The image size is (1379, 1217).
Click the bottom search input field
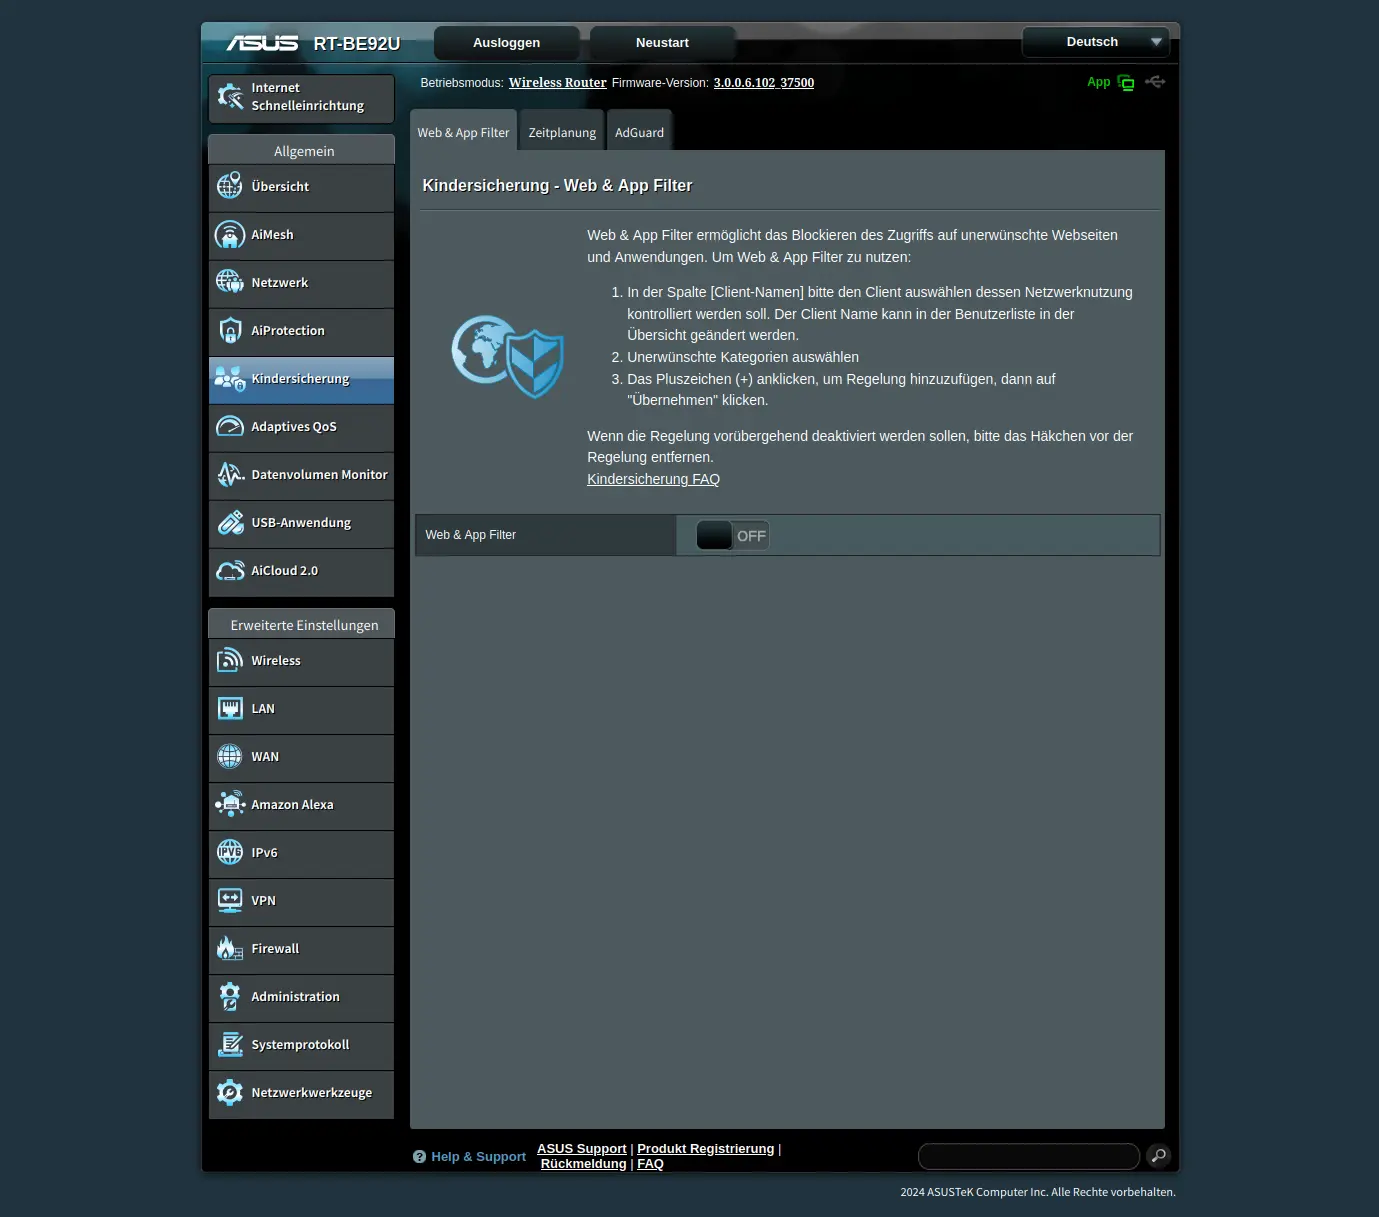pos(1028,1156)
